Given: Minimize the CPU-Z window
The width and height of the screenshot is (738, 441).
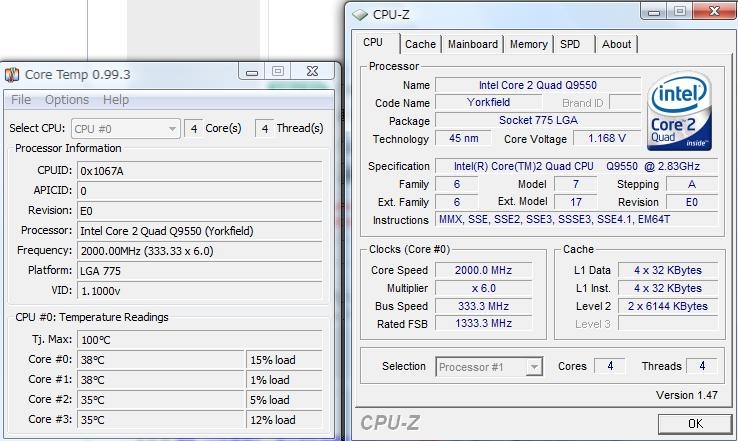Looking at the screenshot, I should pyautogui.click(x=654, y=11).
